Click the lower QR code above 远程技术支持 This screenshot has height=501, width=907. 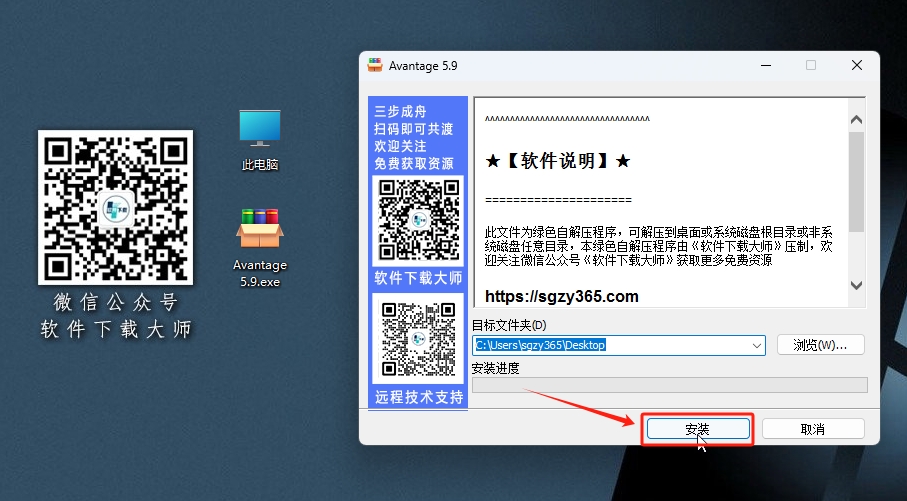tap(418, 338)
